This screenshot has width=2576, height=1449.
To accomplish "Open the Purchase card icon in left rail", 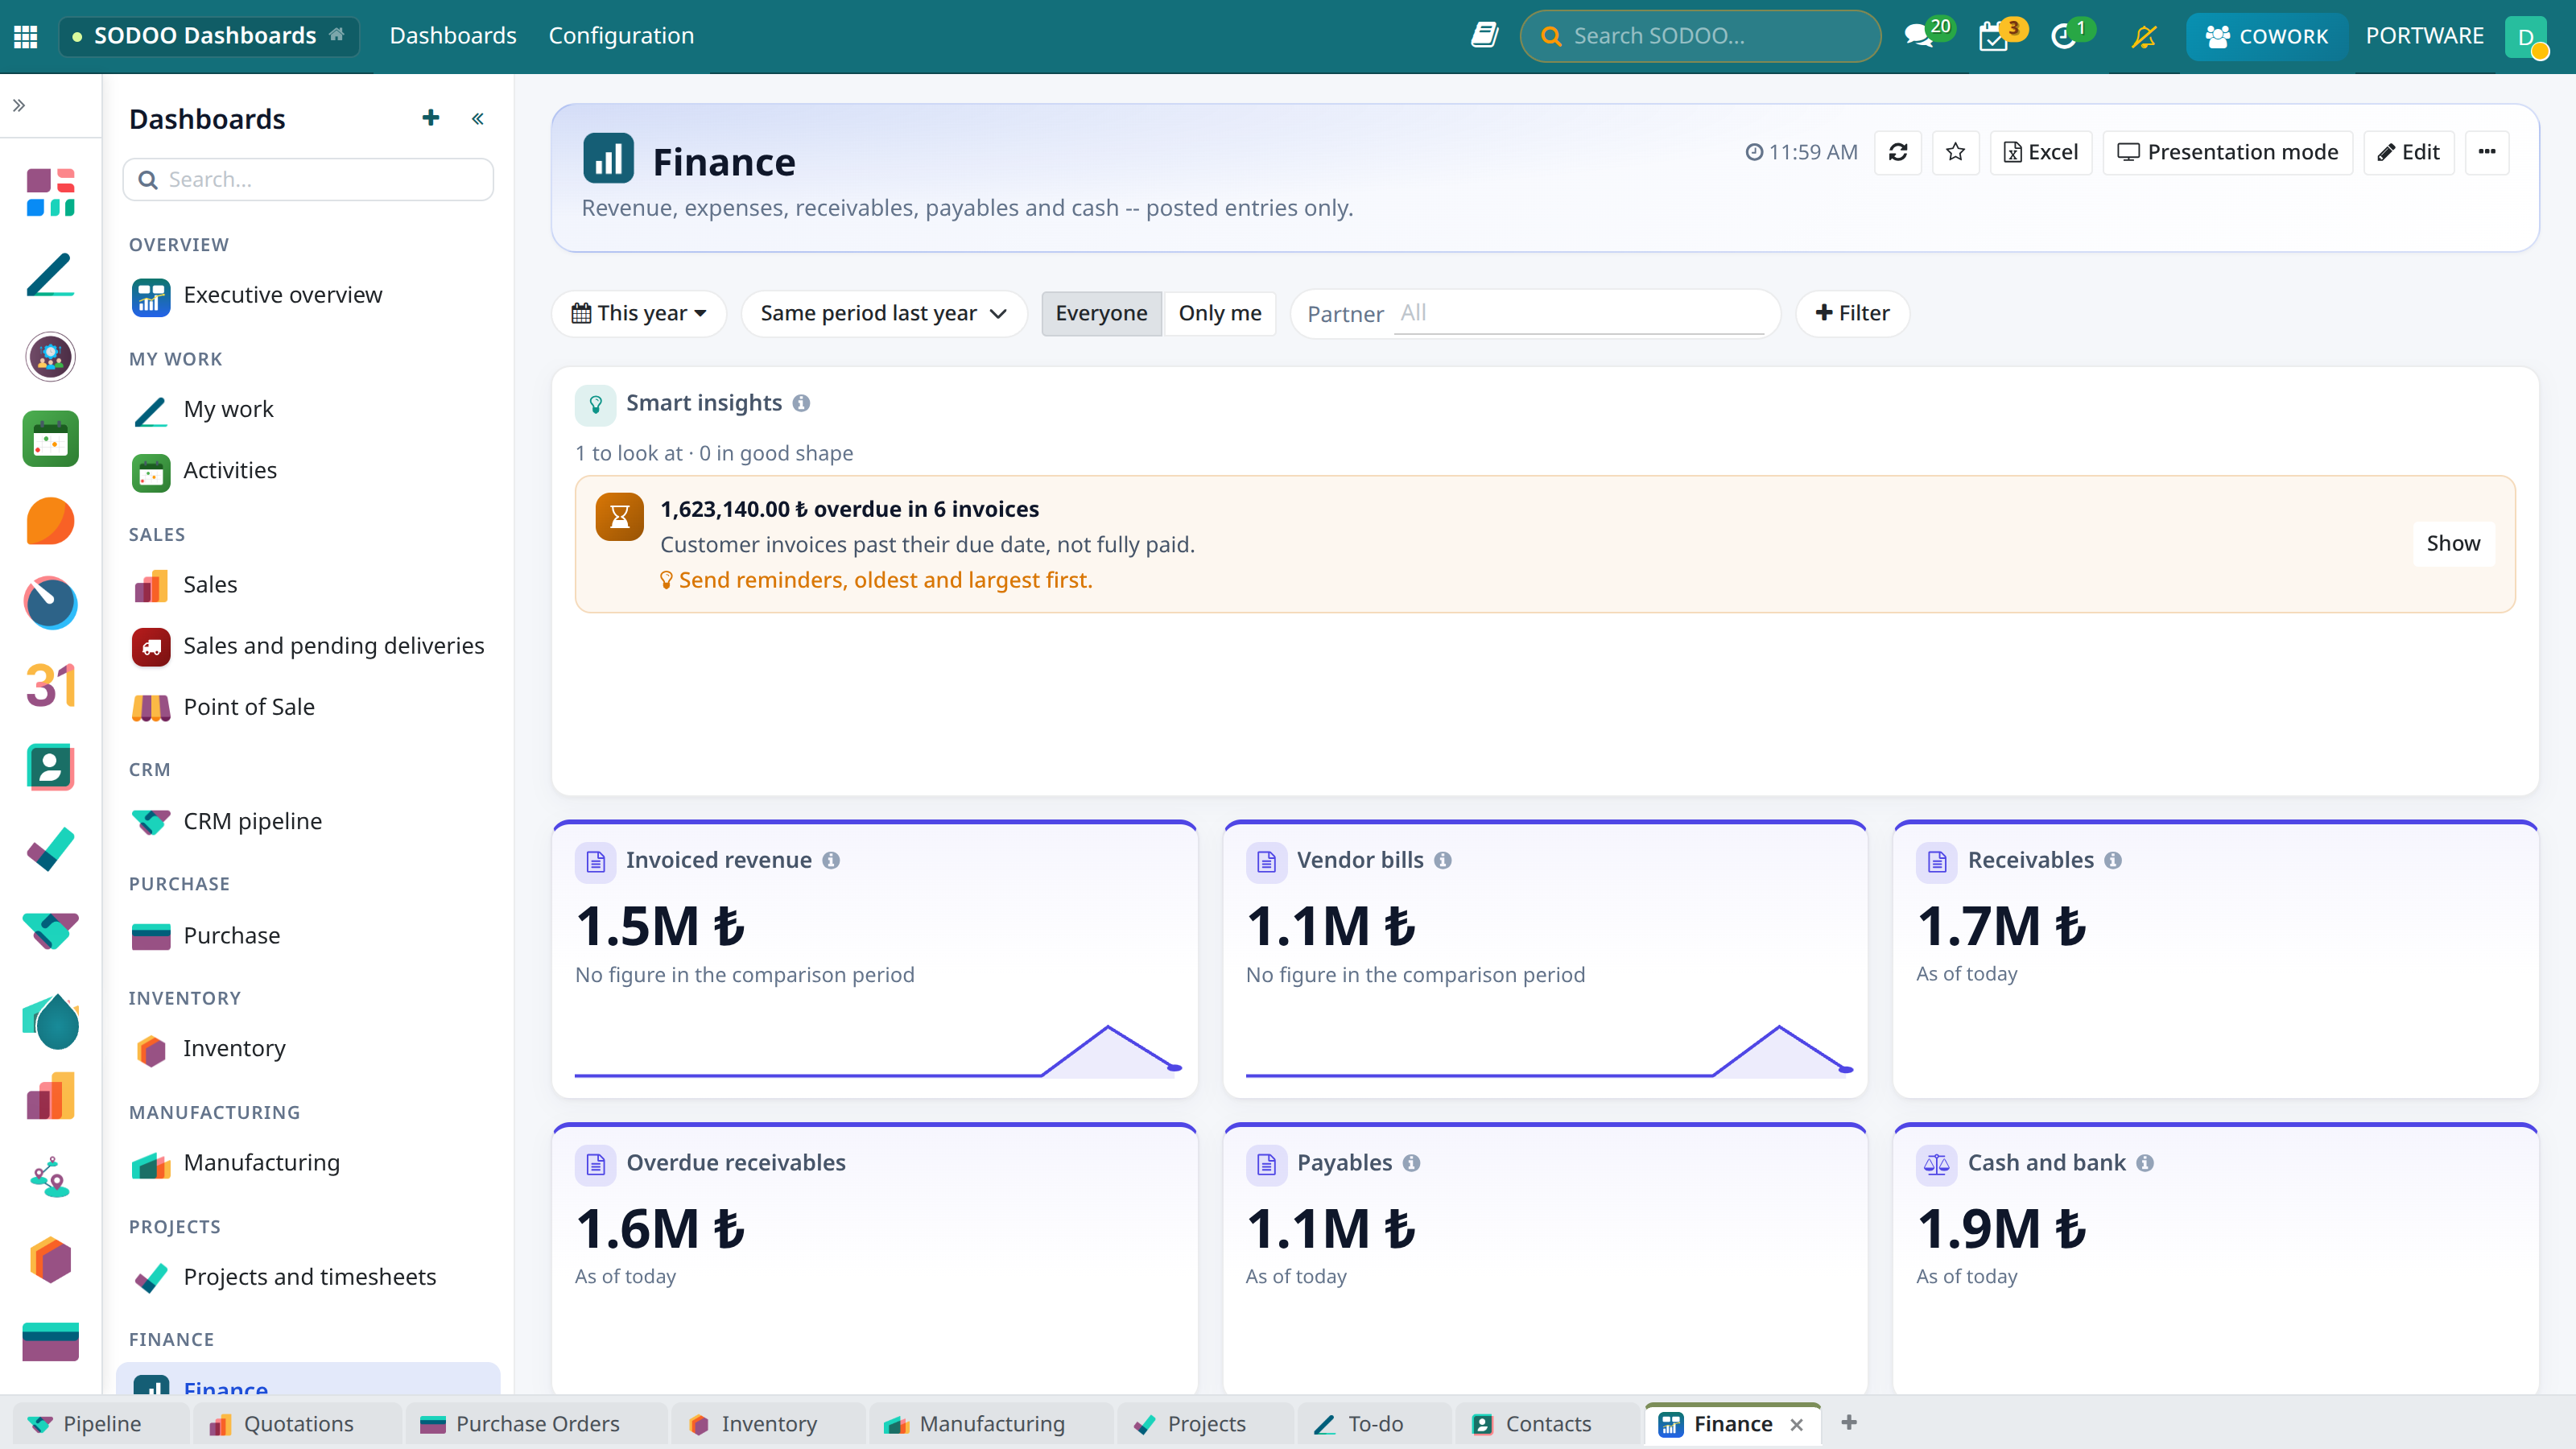I will [x=50, y=1342].
